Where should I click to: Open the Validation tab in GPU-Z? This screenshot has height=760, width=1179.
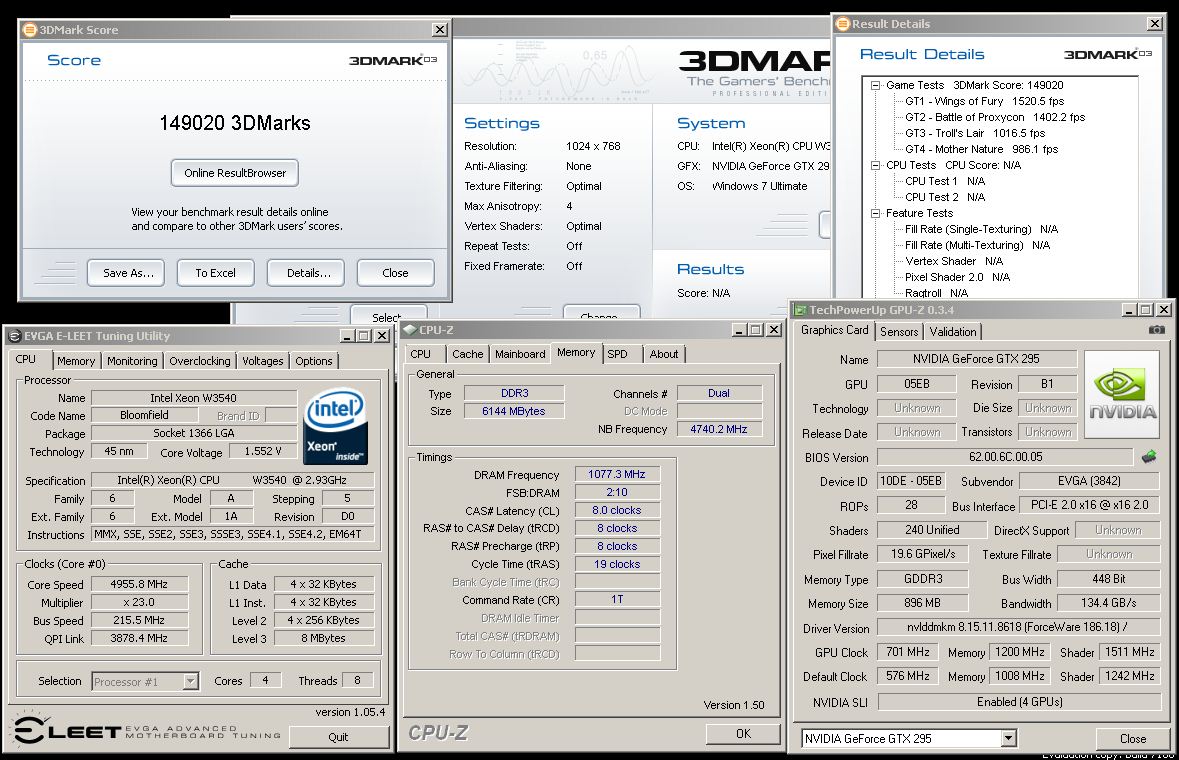point(953,332)
